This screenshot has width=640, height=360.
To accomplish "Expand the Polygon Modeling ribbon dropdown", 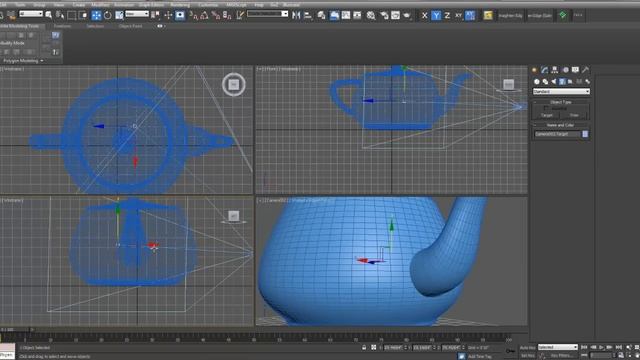I will coord(23,61).
